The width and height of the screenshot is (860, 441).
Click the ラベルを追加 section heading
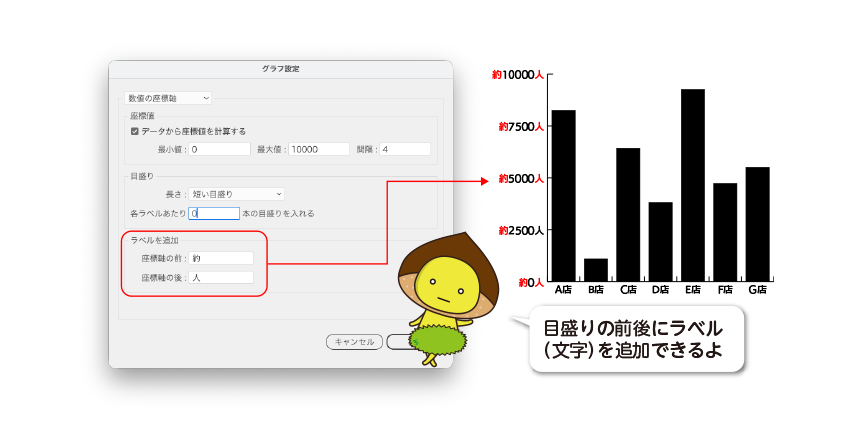[154, 241]
